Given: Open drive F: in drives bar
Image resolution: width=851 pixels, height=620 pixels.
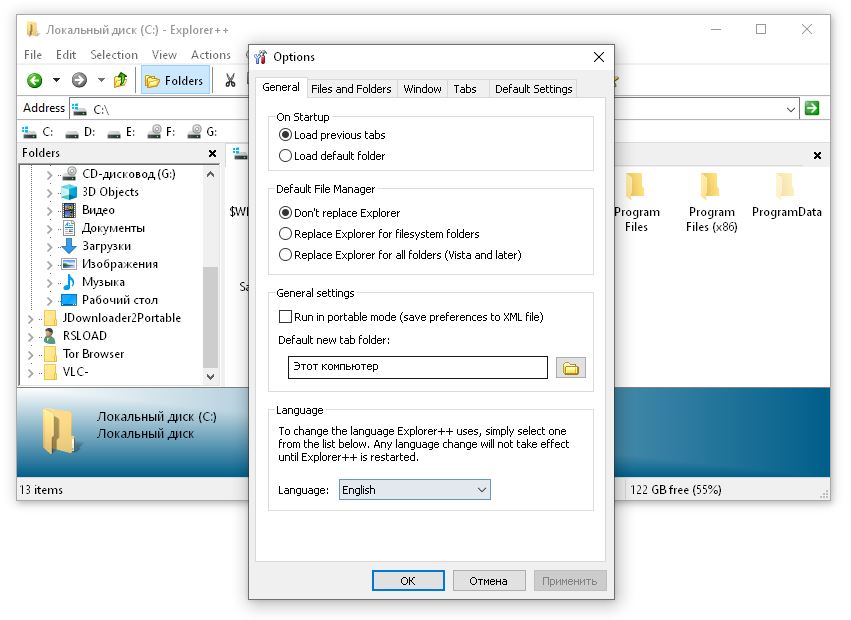Looking at the screenshot, I should [x=162, y=131].
